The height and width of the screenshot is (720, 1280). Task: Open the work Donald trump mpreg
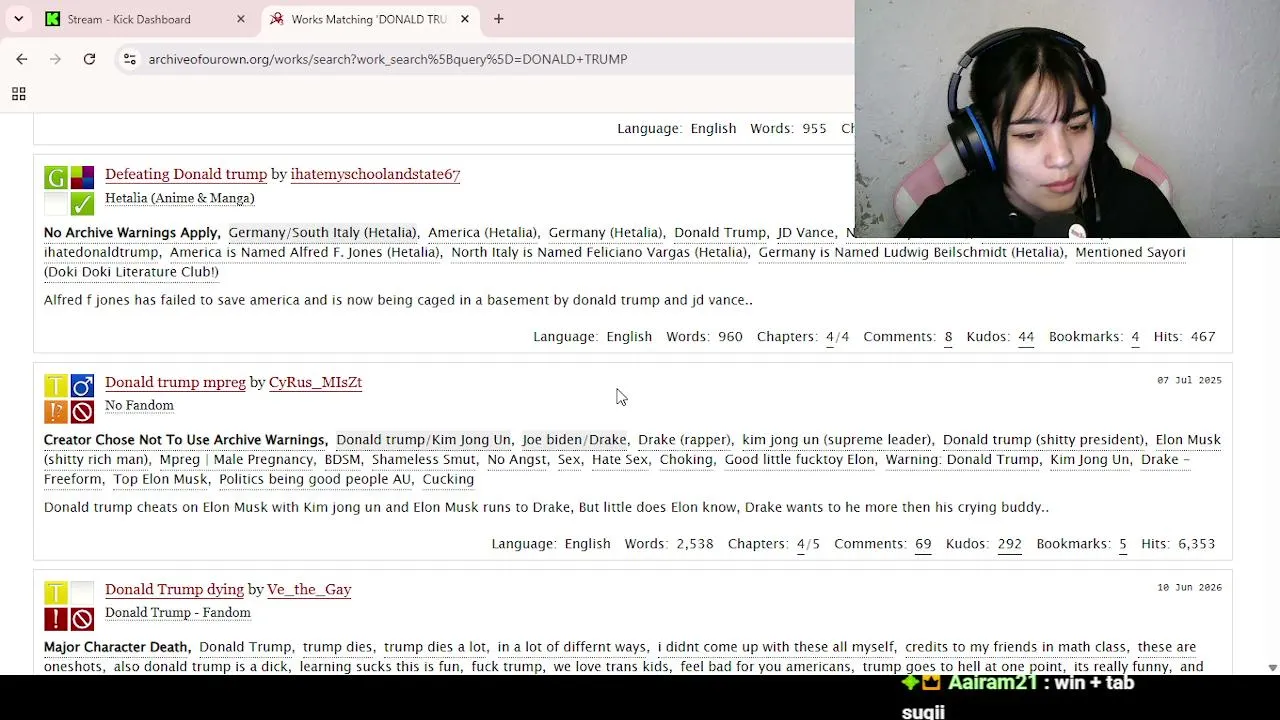click(175, 382)
